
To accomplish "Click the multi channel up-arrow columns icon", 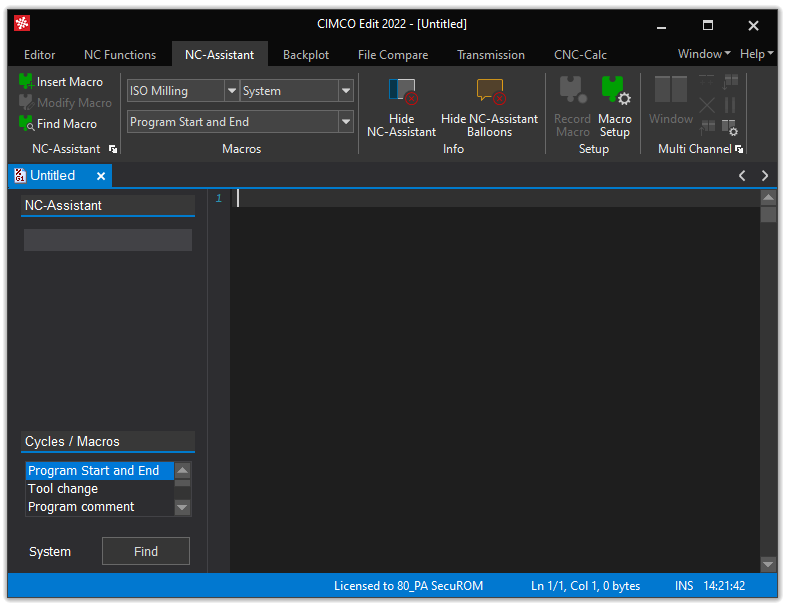I will [x=707, y=128].
